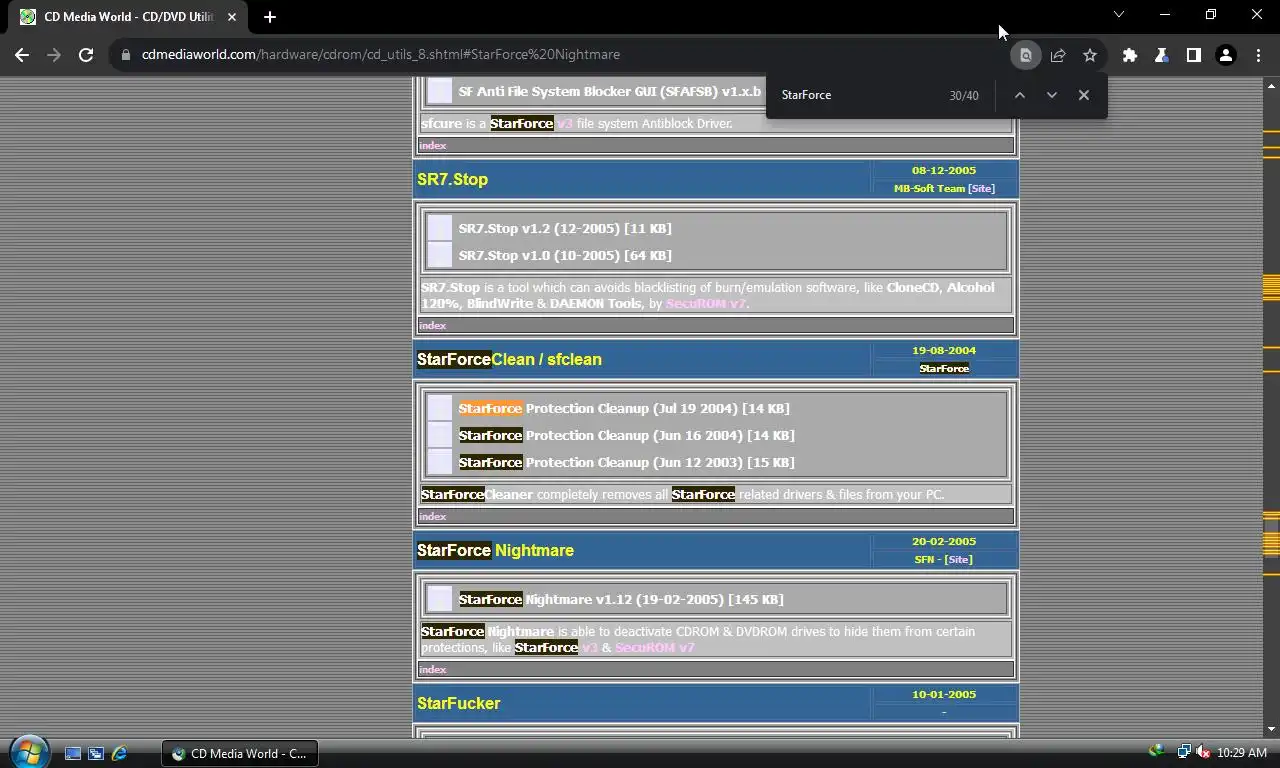Click the find-in-page icon in address bar
This screenshot has height=768, width=1280.
point(1025,55)
